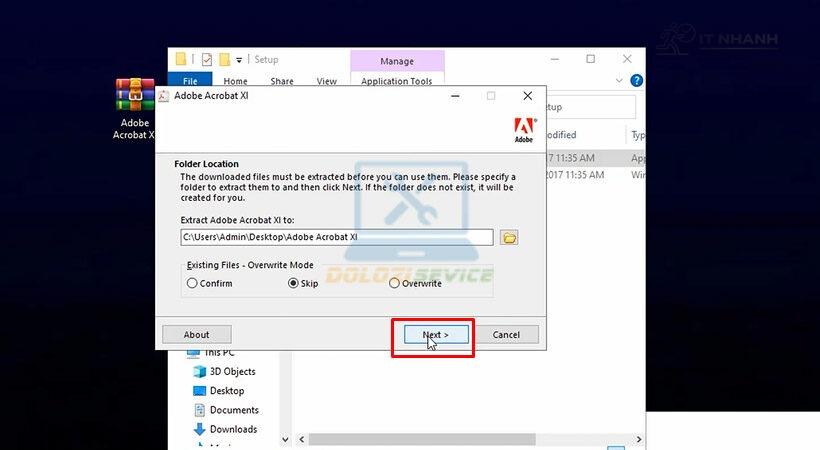Select the Confirm overwrite mode option

click(x=192, y=283)
